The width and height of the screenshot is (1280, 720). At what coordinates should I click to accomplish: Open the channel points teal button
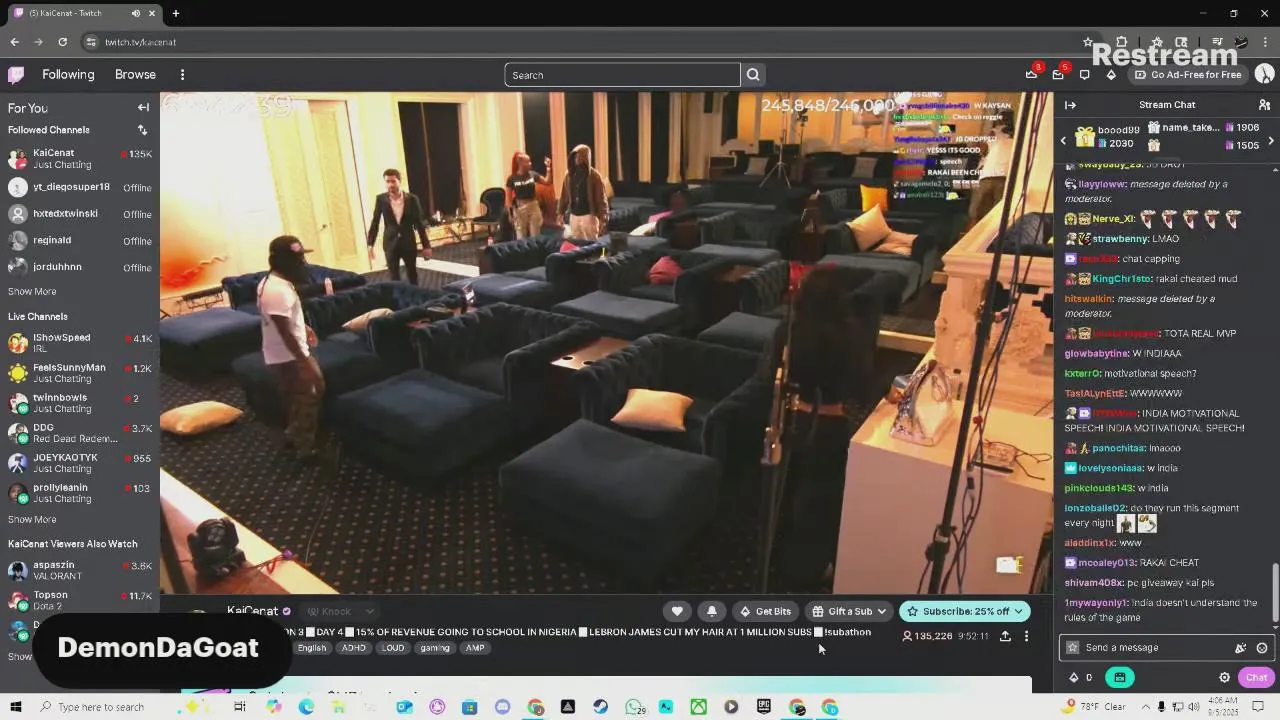1119,677
